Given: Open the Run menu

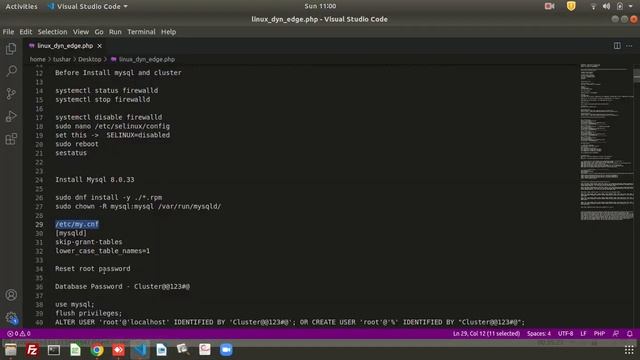Looking at the screenshot, I should click(115, 32).
